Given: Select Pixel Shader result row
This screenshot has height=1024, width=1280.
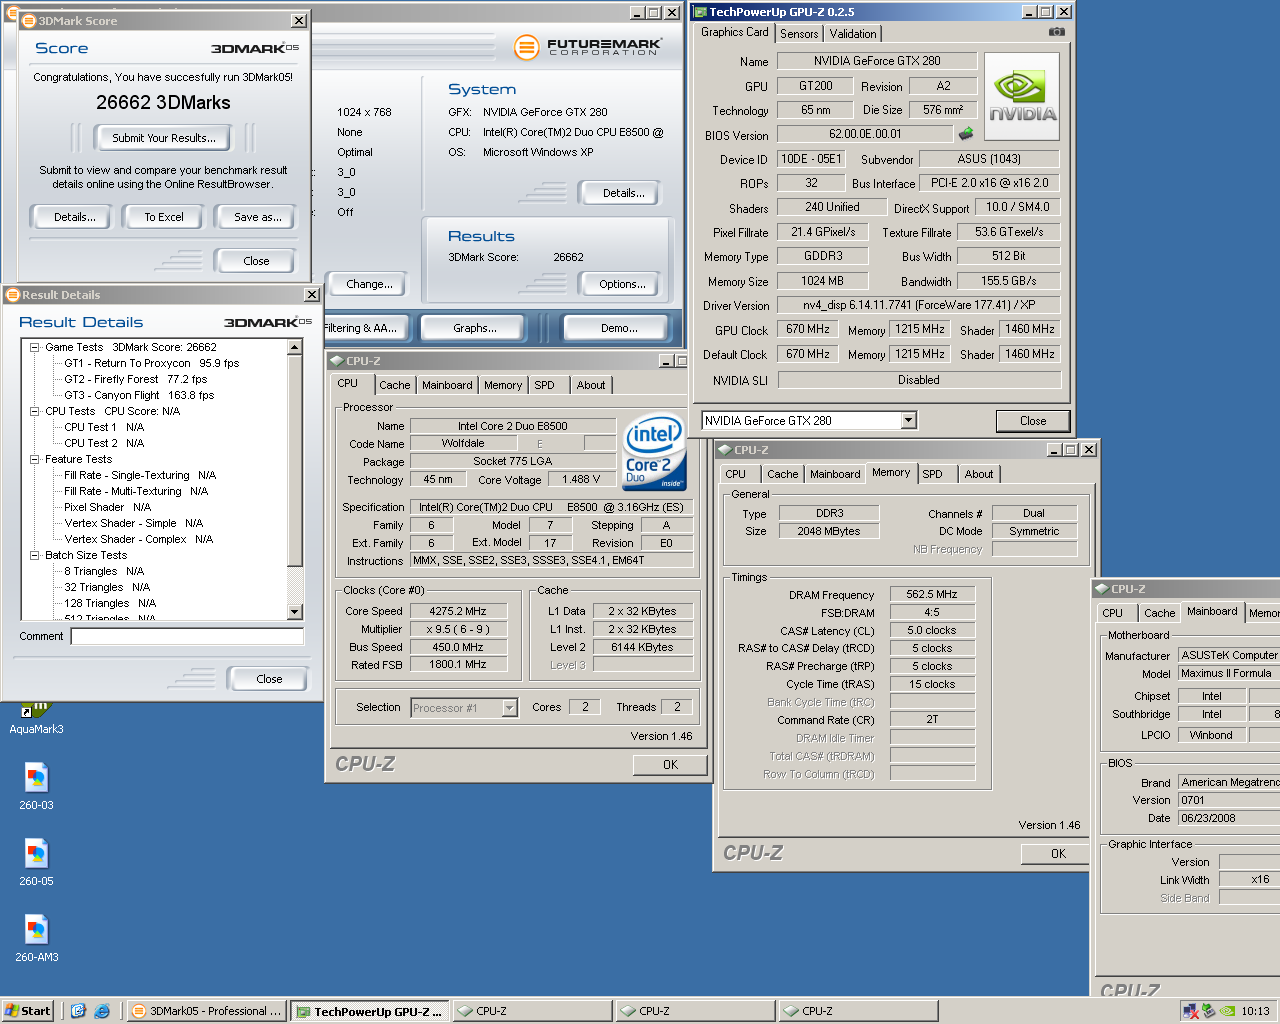Looking at the screenshot, I should (x=107, y=507).
